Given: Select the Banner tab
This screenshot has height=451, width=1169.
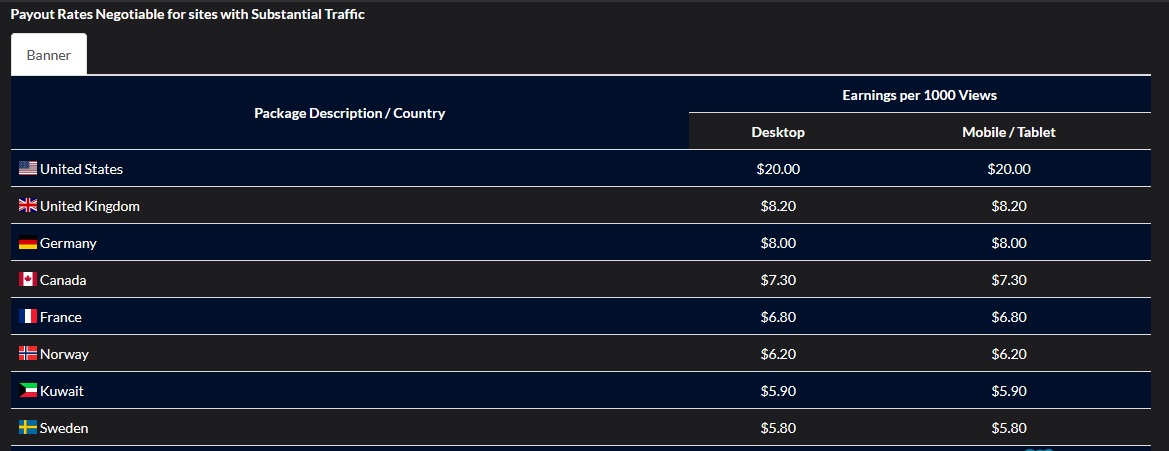Looking at the screenshot, I should tap(49, 55).
